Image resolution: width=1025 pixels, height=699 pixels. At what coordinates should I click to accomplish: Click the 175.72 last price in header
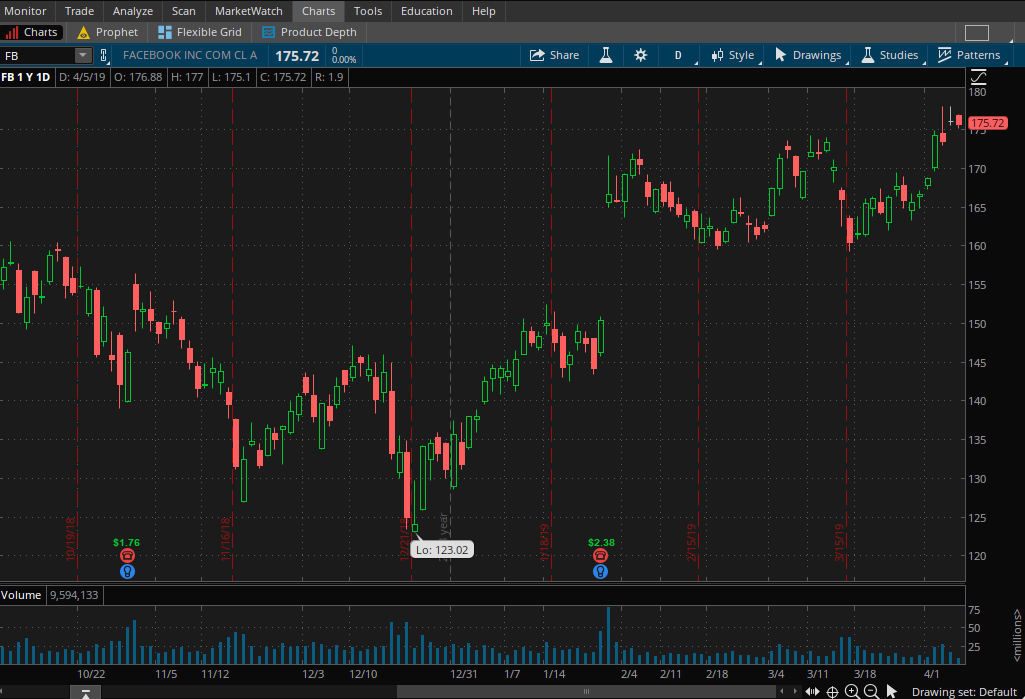coord(297,56)
